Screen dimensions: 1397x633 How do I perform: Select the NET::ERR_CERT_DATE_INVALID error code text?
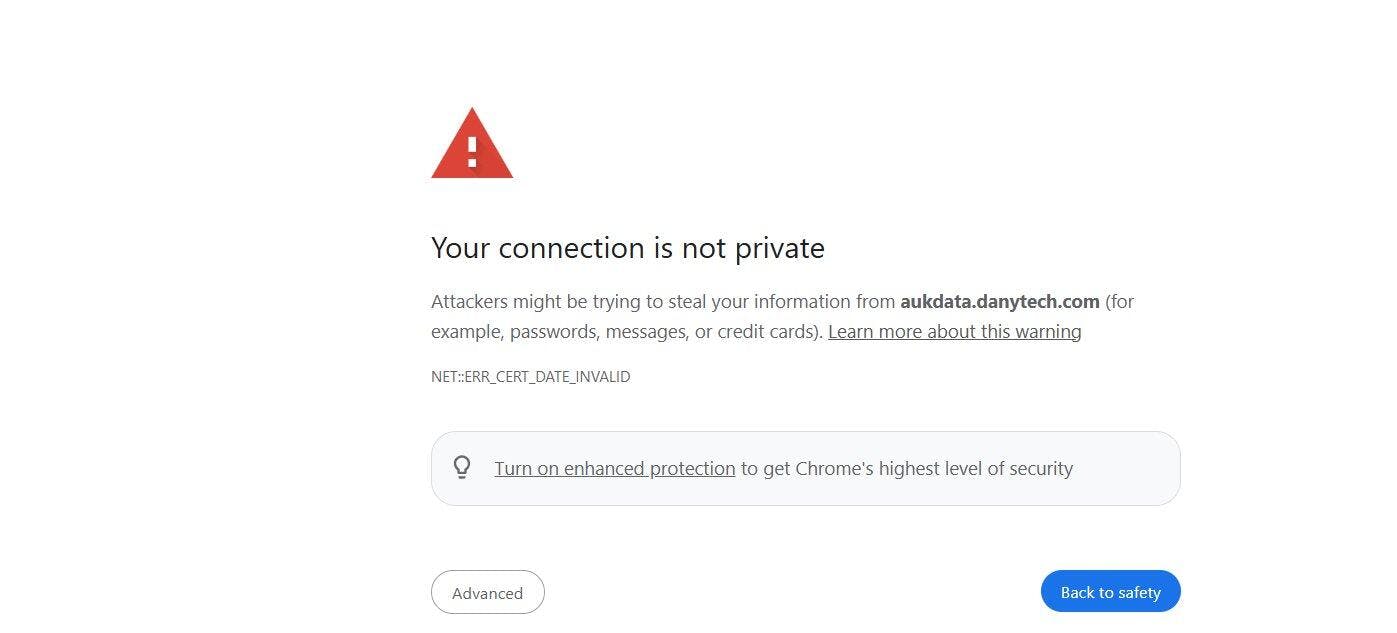[530, 377]
